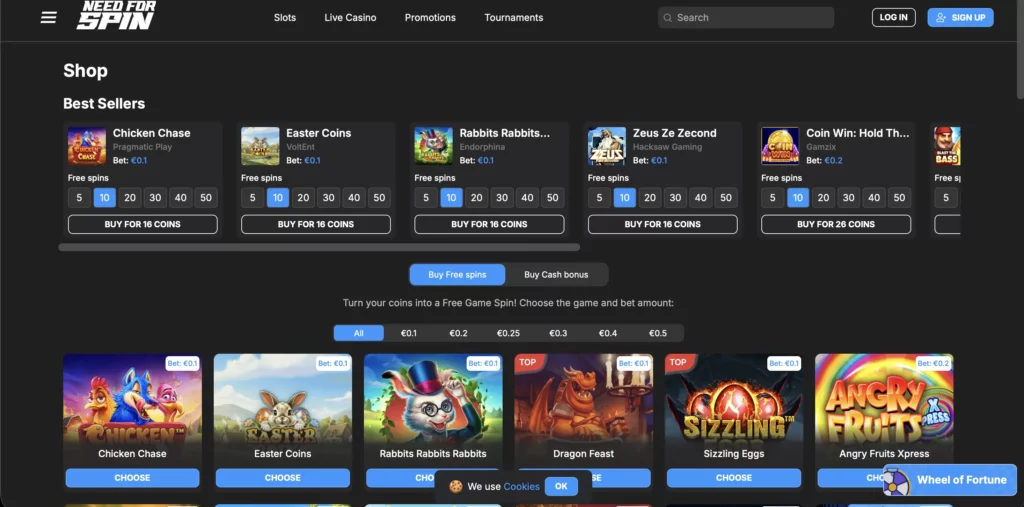Click the search magnifier icon
The height and width of the screenshot is (507, 1024).
pos(667,18)
